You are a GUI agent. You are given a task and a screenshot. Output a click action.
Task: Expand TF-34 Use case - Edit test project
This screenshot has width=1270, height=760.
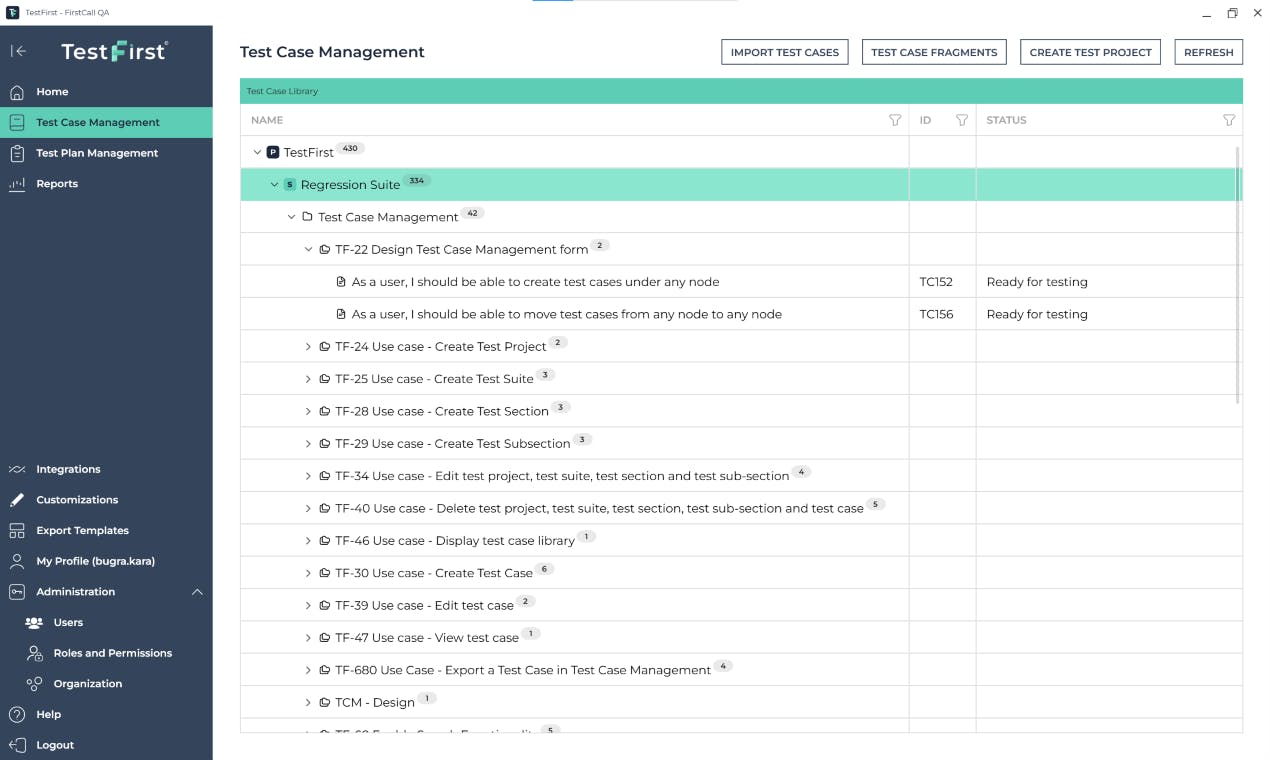point(309,476)
